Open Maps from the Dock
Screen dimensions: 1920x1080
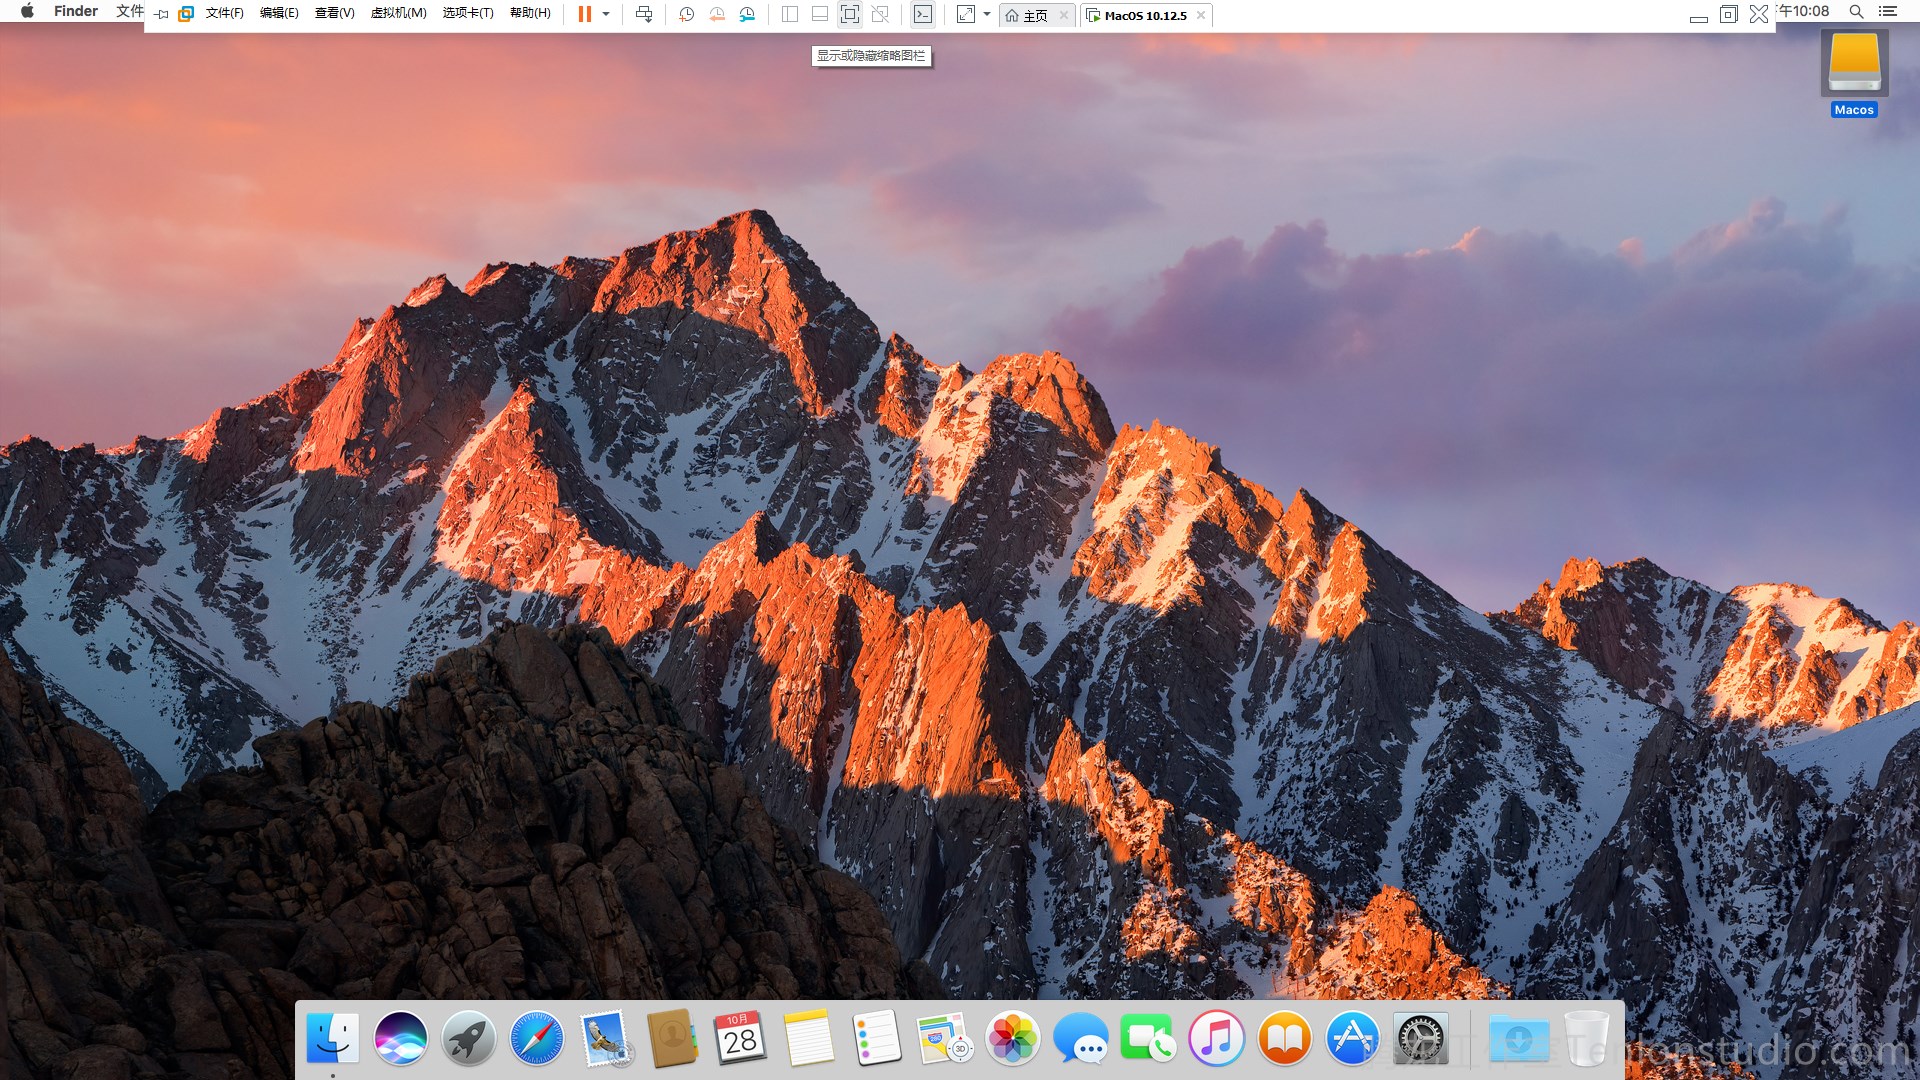point(945,1038)
